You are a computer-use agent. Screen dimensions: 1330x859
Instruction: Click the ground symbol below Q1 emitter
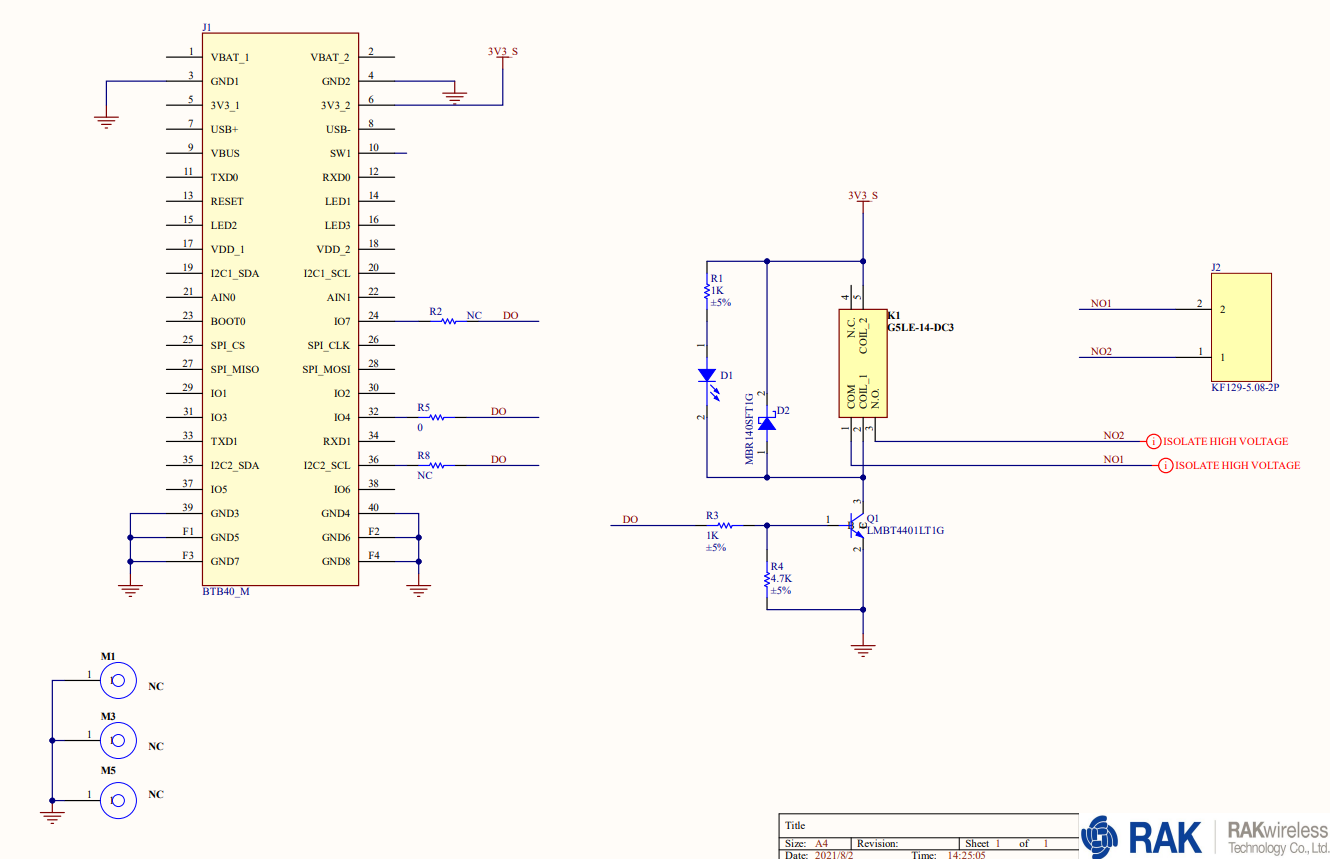tap(863, 650)
